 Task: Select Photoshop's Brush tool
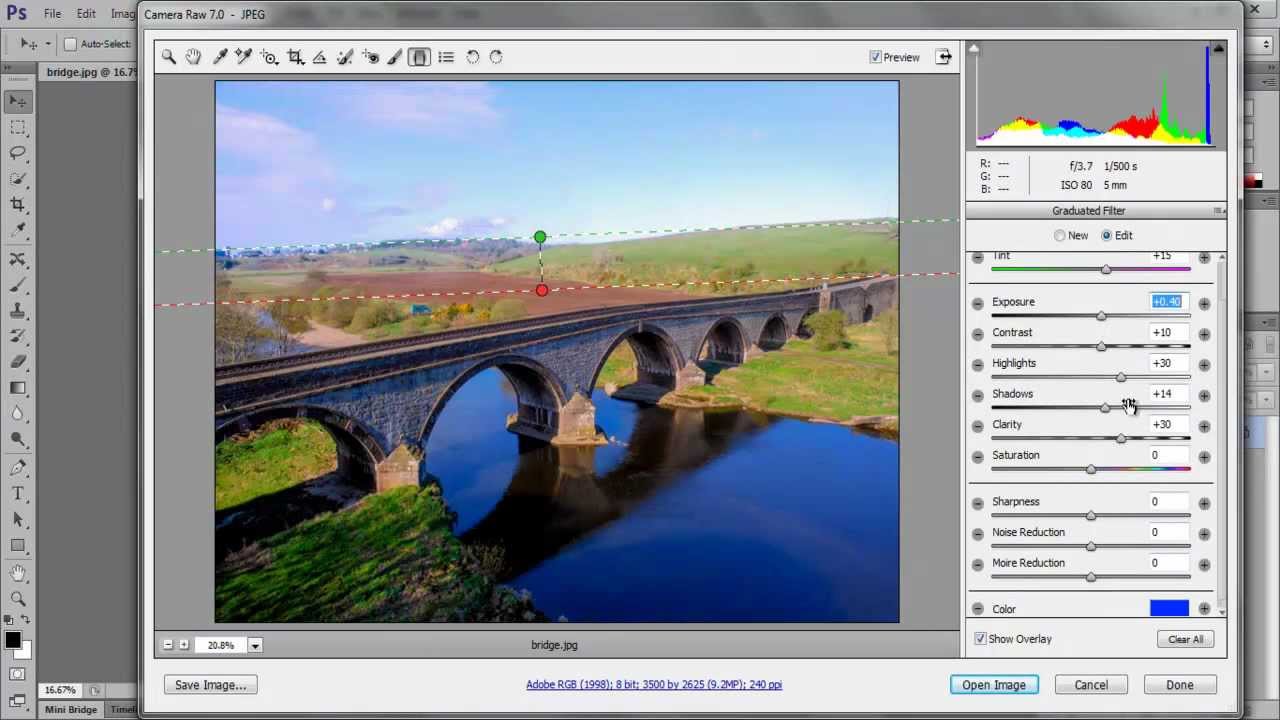point(18,285)
